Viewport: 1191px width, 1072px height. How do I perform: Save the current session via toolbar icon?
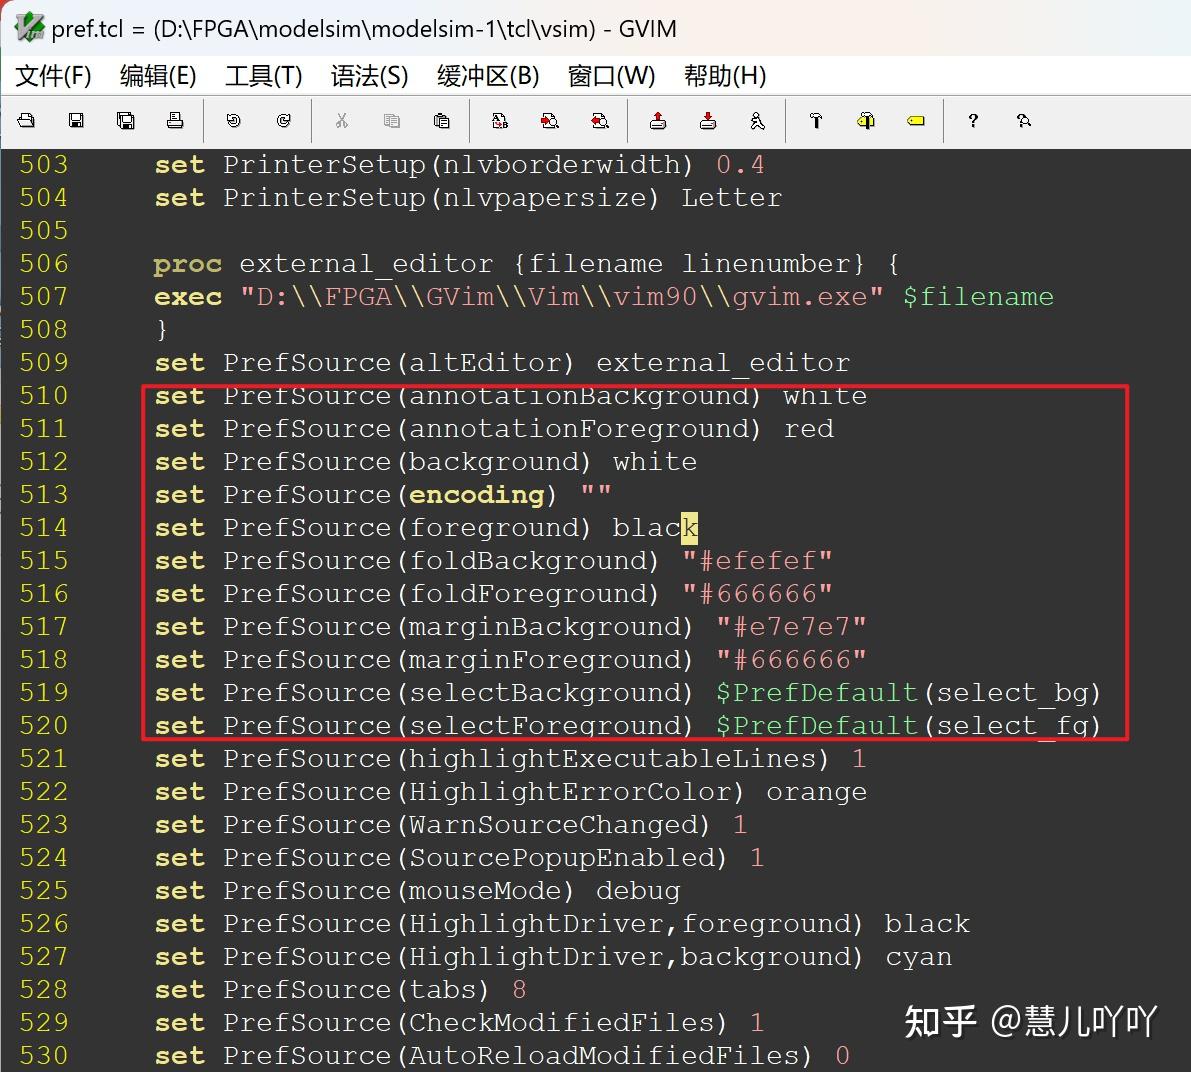708,120
